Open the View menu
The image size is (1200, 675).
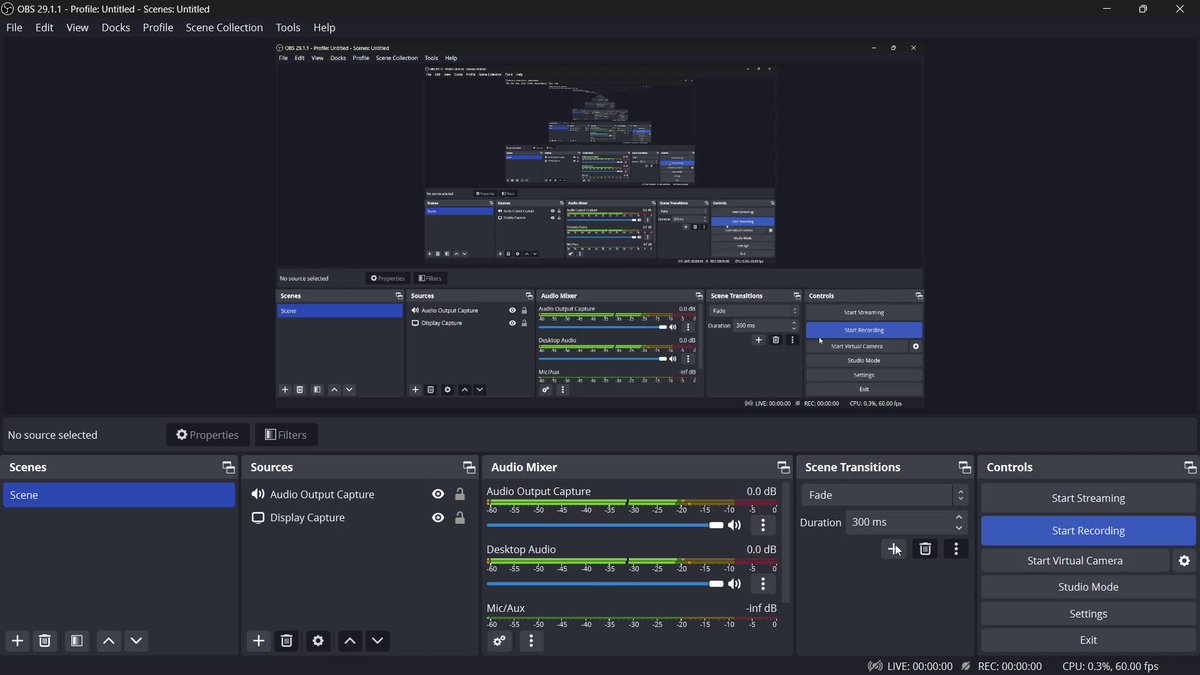77,27
